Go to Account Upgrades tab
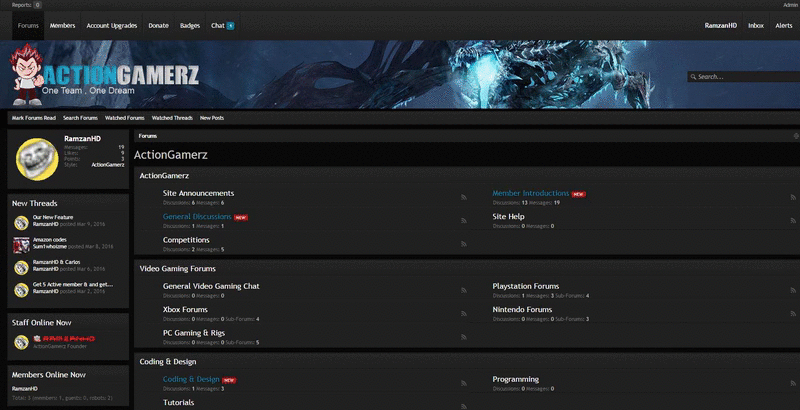The height and width of the screenshot is (410, 800). click(111, 25)
